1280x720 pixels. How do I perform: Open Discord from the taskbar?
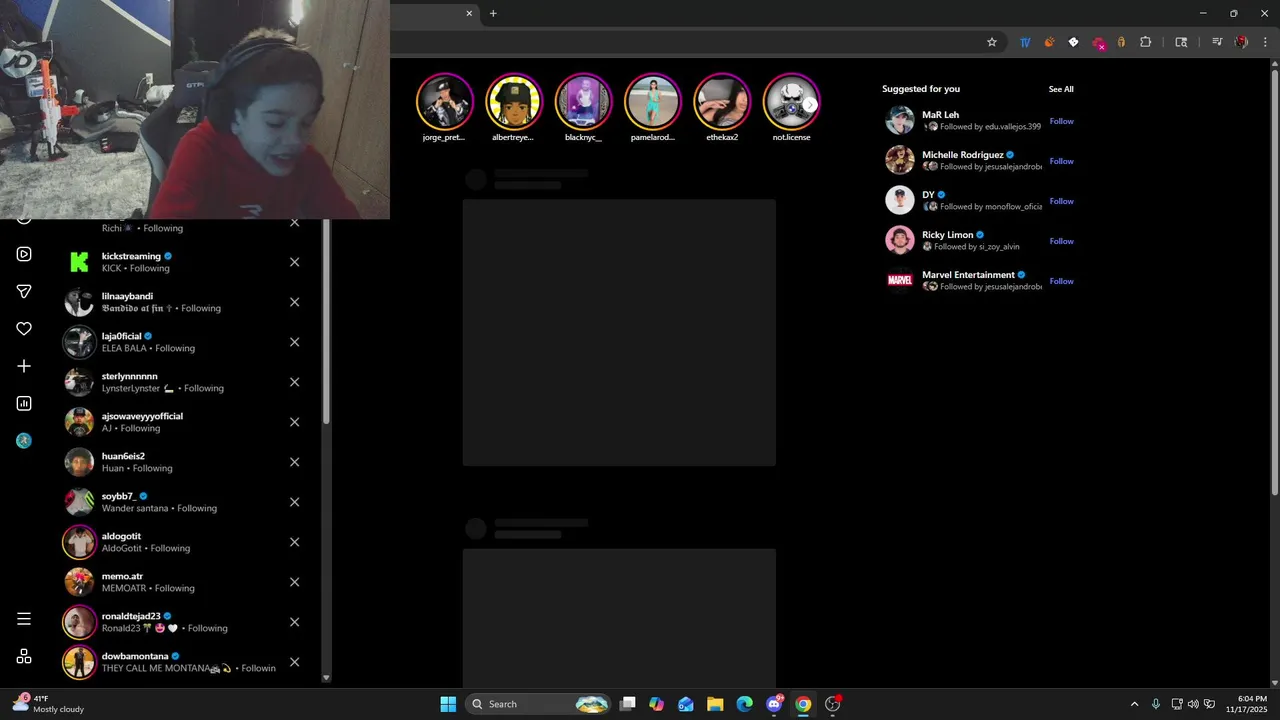coord(774,704)
